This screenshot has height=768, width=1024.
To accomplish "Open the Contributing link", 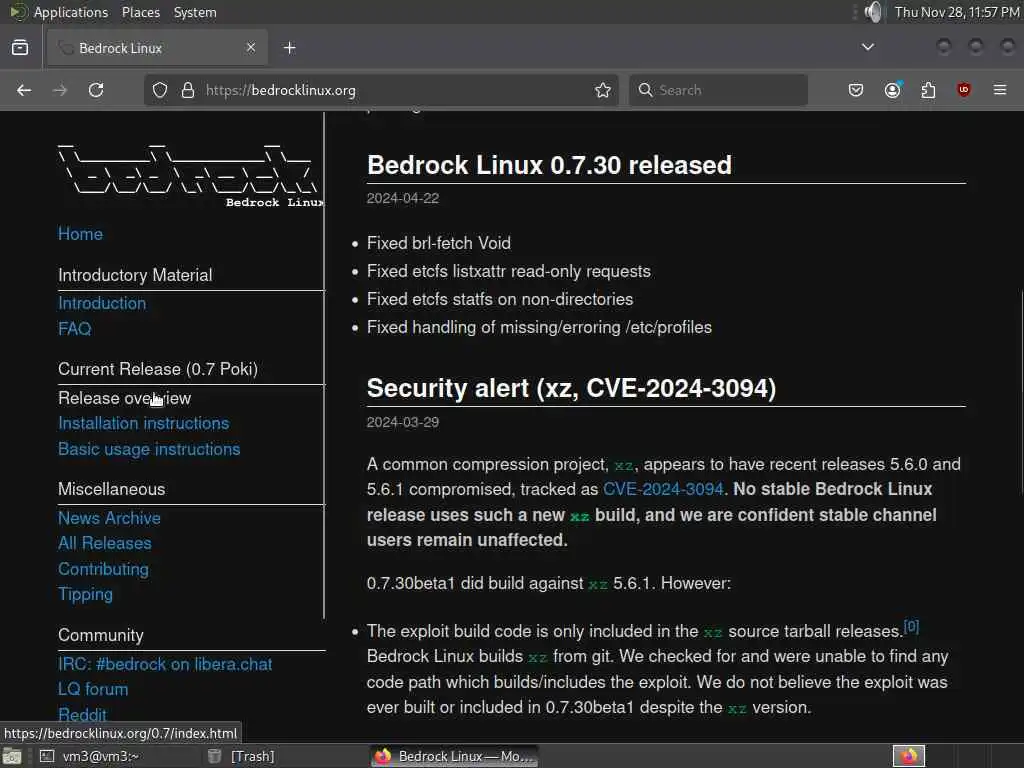I will click(x=103, y=569).
